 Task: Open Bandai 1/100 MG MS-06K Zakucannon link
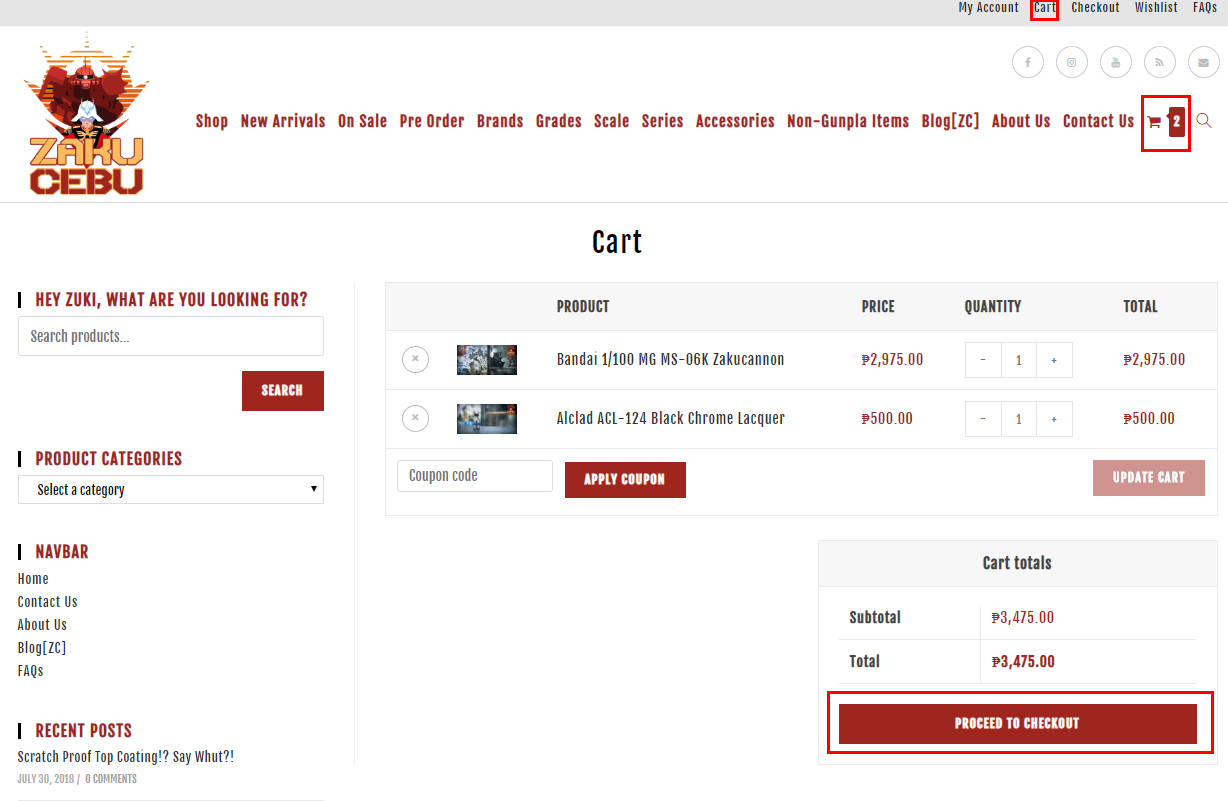670,359
